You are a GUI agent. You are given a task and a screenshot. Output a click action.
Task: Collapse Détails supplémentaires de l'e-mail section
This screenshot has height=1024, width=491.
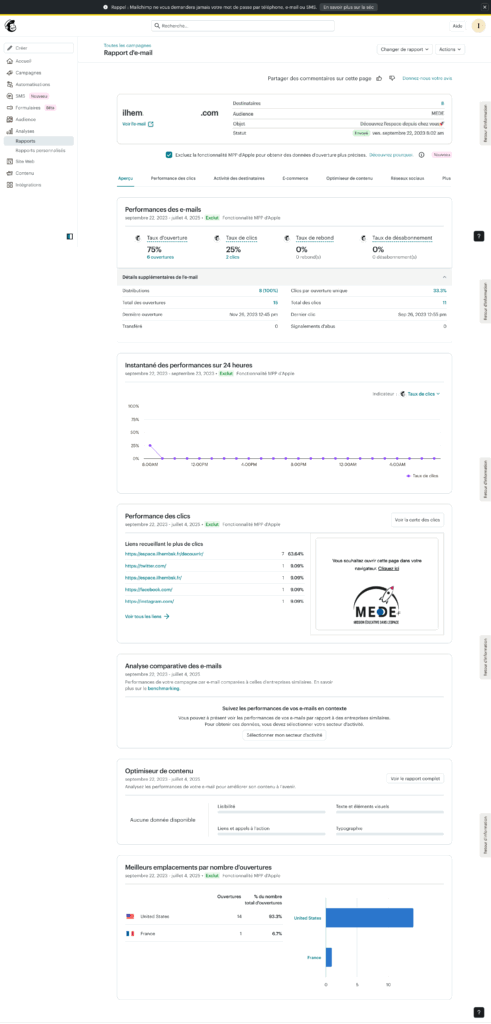(x=444, y=278)
